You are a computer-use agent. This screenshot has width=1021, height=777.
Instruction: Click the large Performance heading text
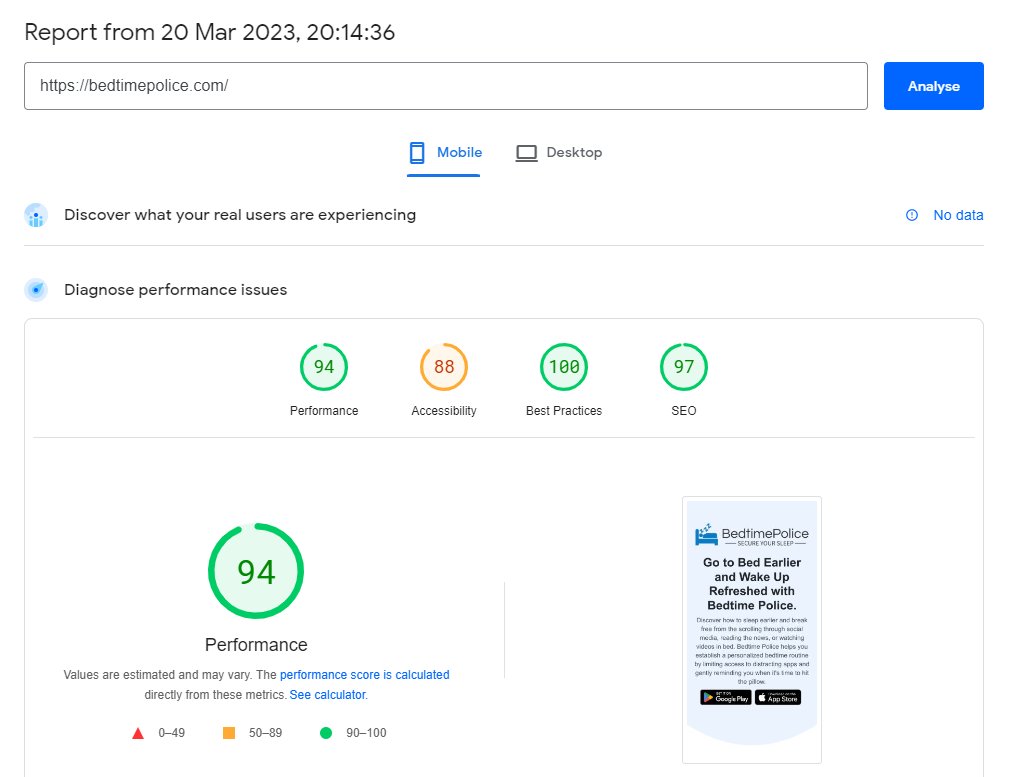pos(256,645)
